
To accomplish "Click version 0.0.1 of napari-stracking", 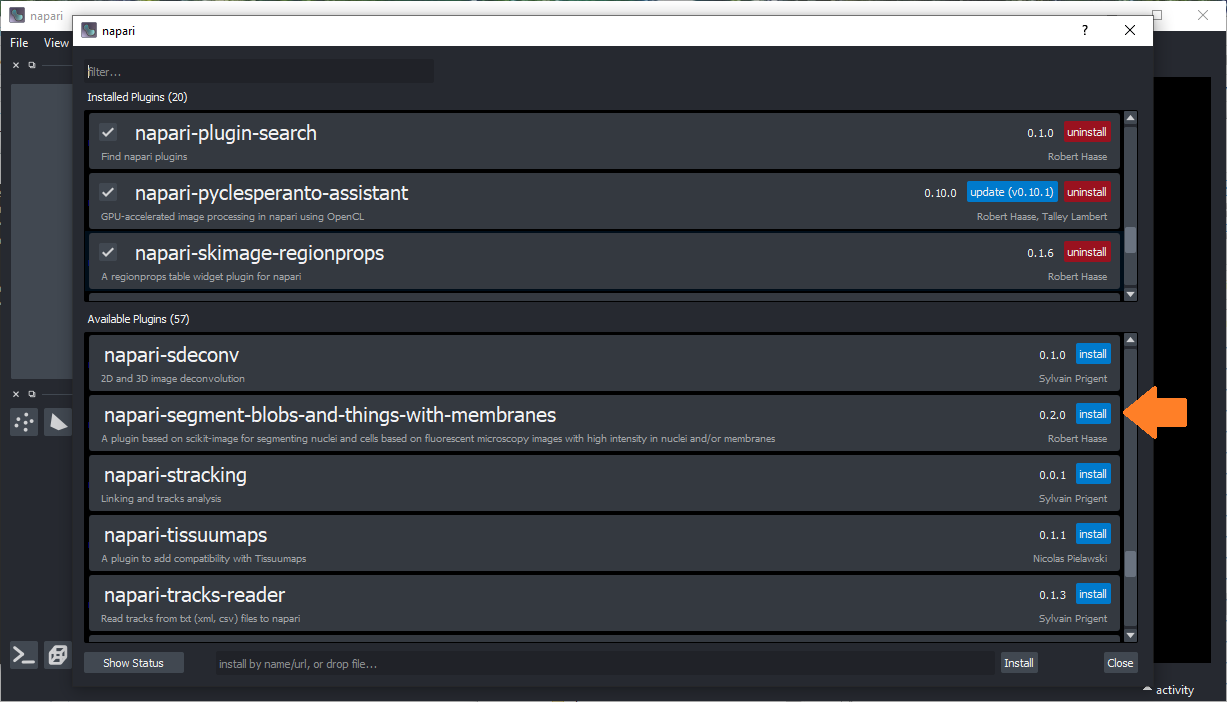I will click(x=1052, y=475).
